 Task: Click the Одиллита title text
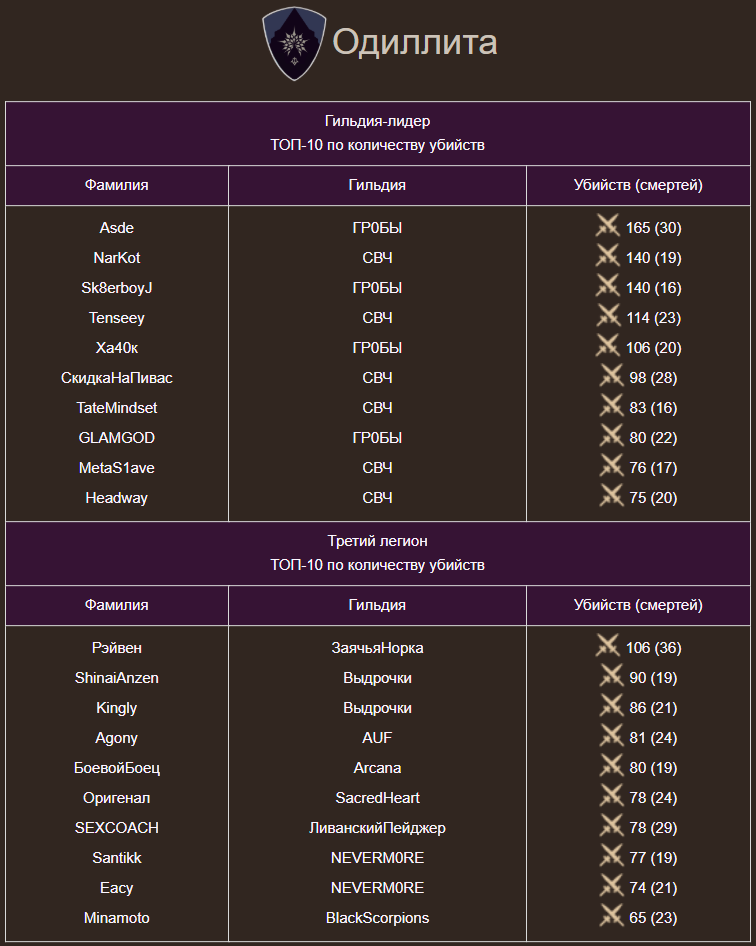(414, 43)
